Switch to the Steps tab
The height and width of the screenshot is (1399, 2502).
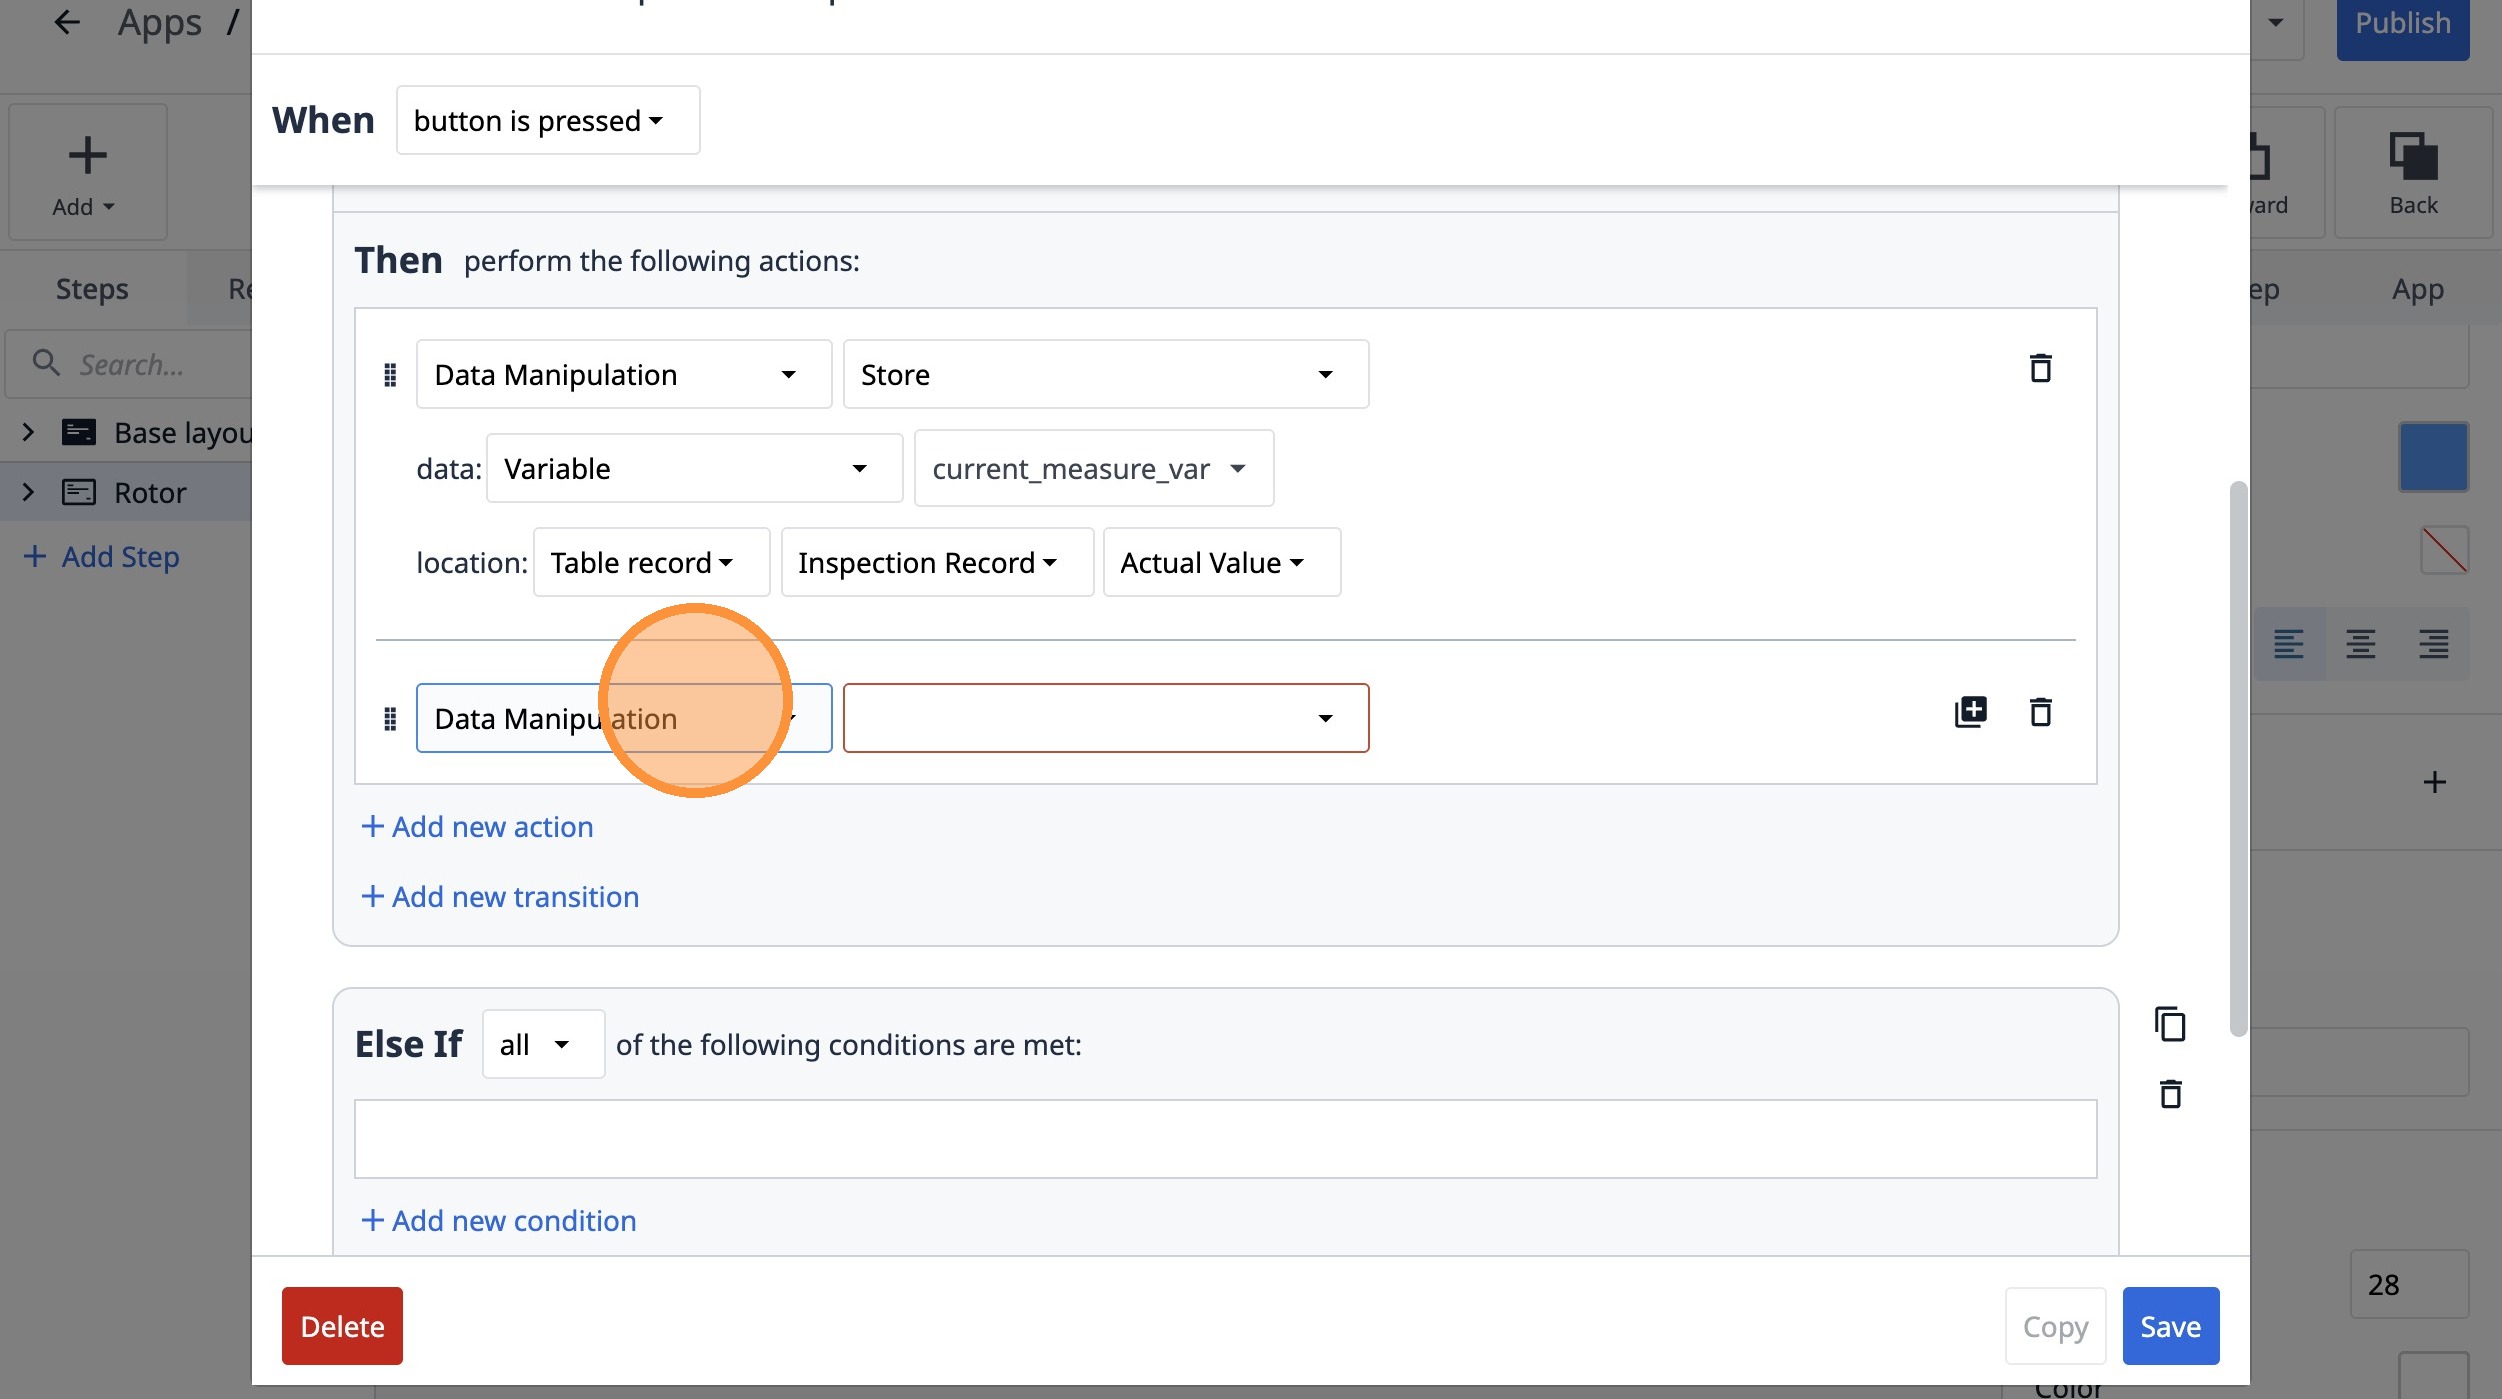(92, 289)
